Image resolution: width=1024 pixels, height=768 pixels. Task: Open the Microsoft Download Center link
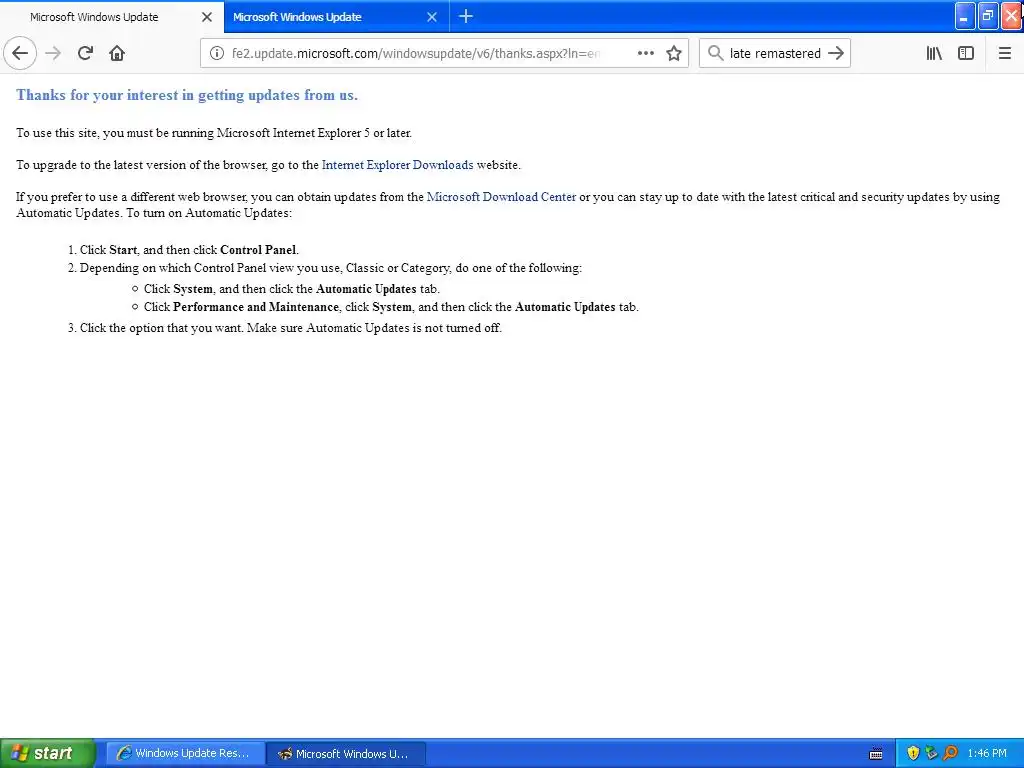tap(501, 197)
